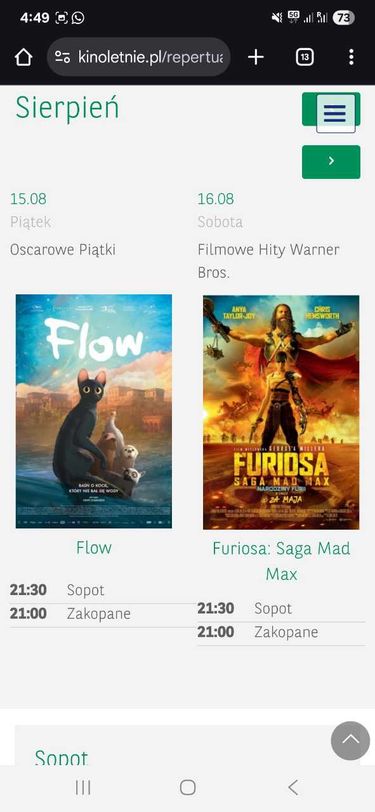Tap the site info icon in address bar
The width and height of the screenshot is (375, 812).
(63, 57)
